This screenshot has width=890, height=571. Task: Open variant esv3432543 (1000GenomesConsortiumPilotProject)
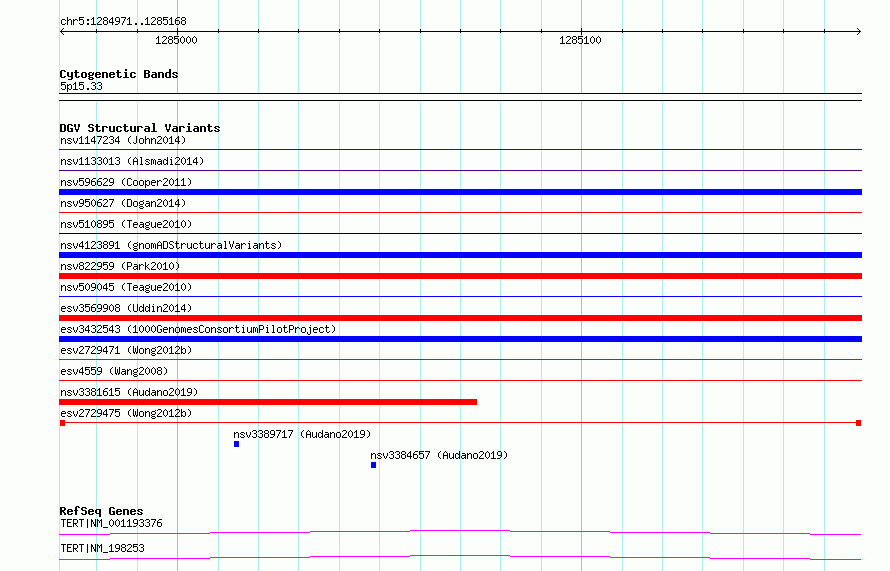coord(198,329)
